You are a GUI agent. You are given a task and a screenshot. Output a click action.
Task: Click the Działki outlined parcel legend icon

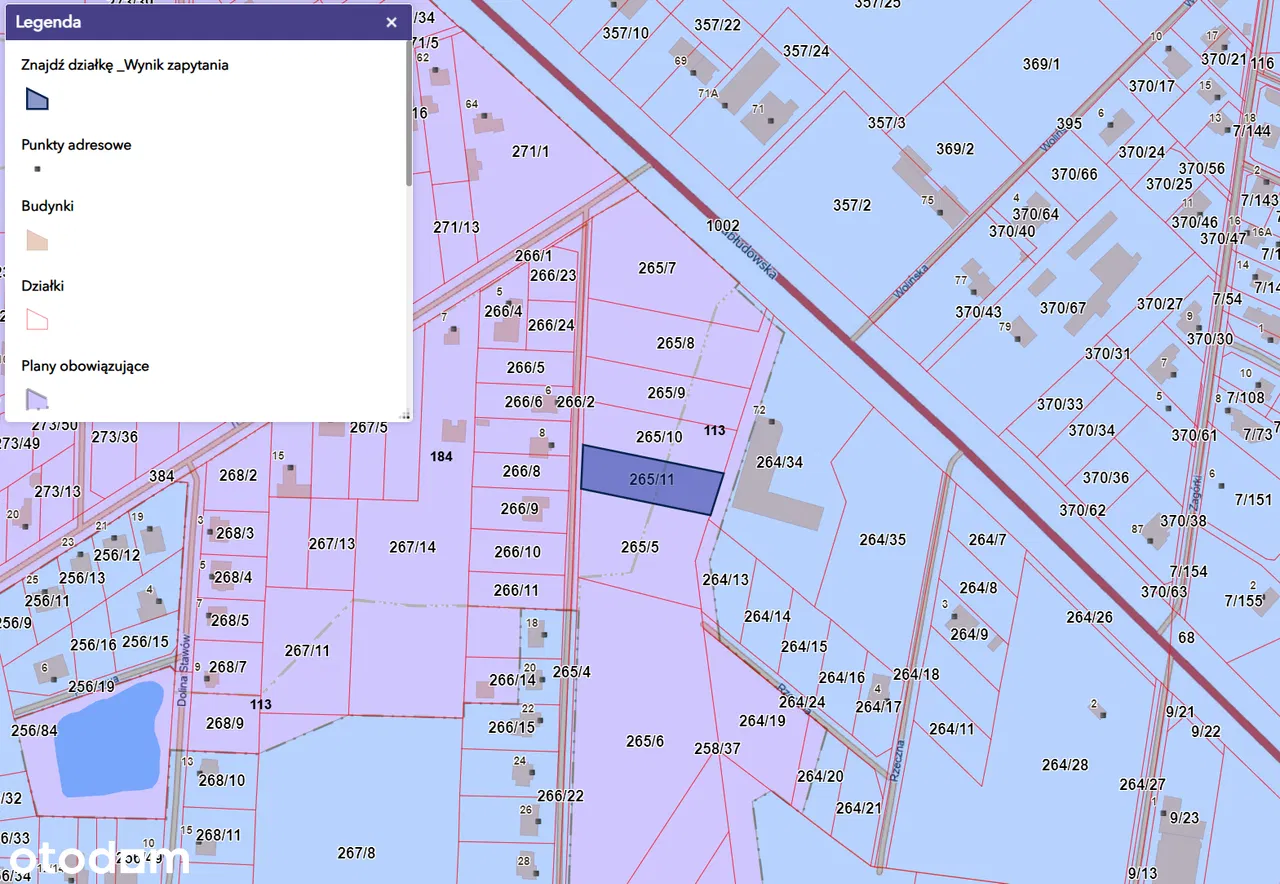(36, 320)
